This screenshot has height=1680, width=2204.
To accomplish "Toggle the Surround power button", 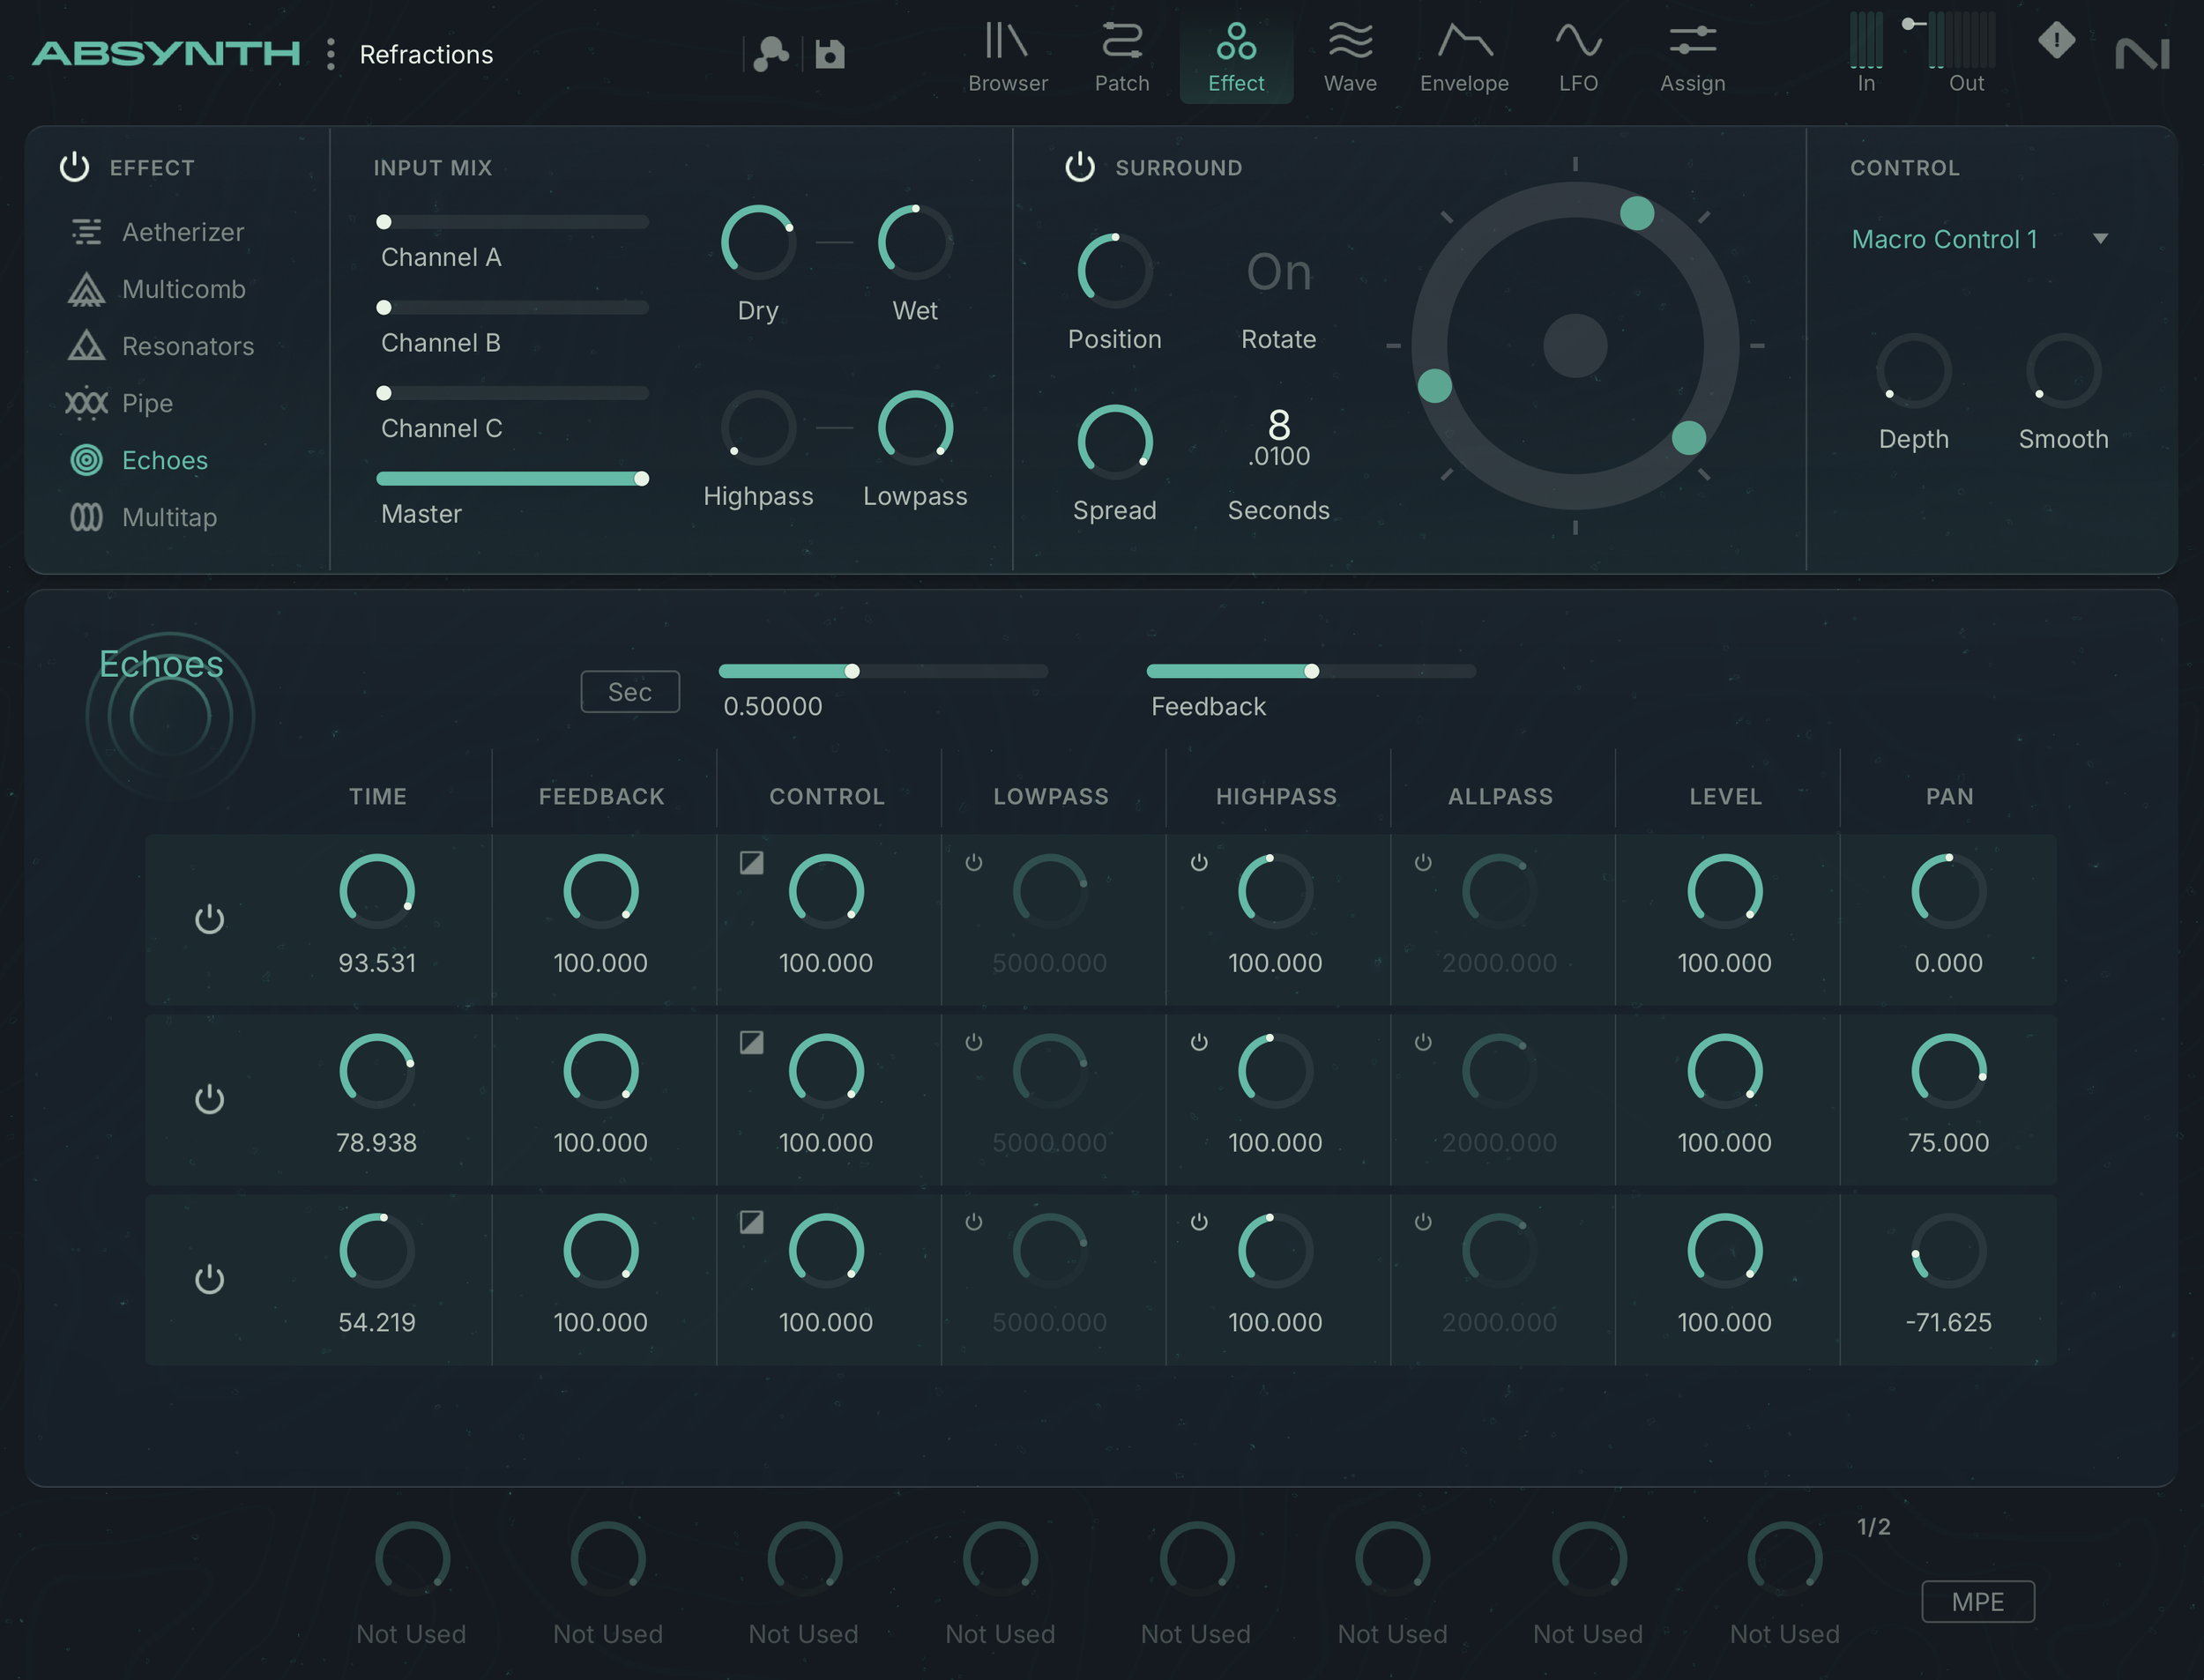I will (x=1080, y=167).
